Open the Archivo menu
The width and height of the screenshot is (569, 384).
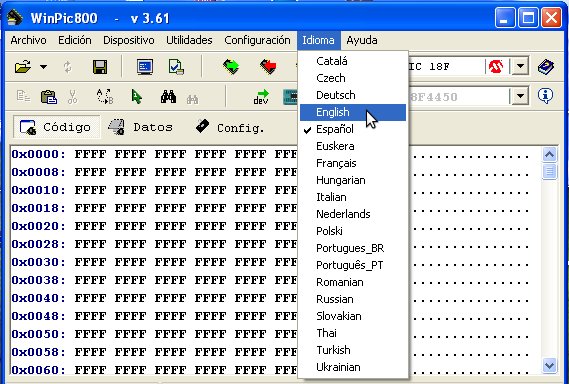(x=28, y=40)
